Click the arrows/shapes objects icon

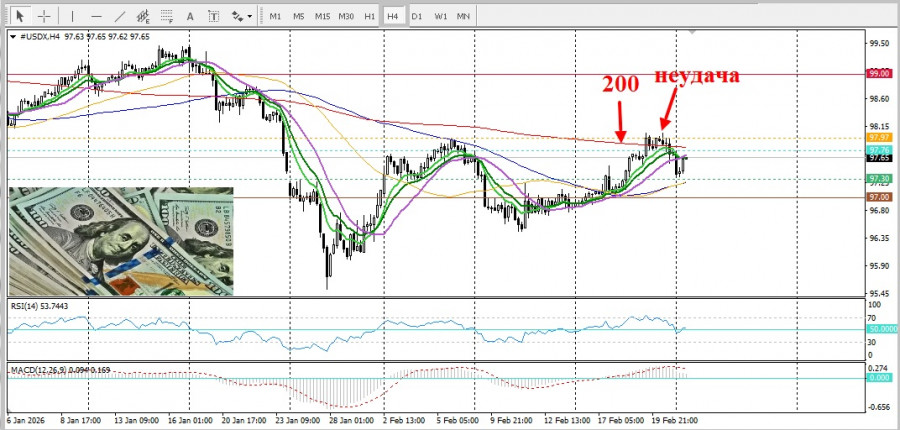[x=237, y=16]
